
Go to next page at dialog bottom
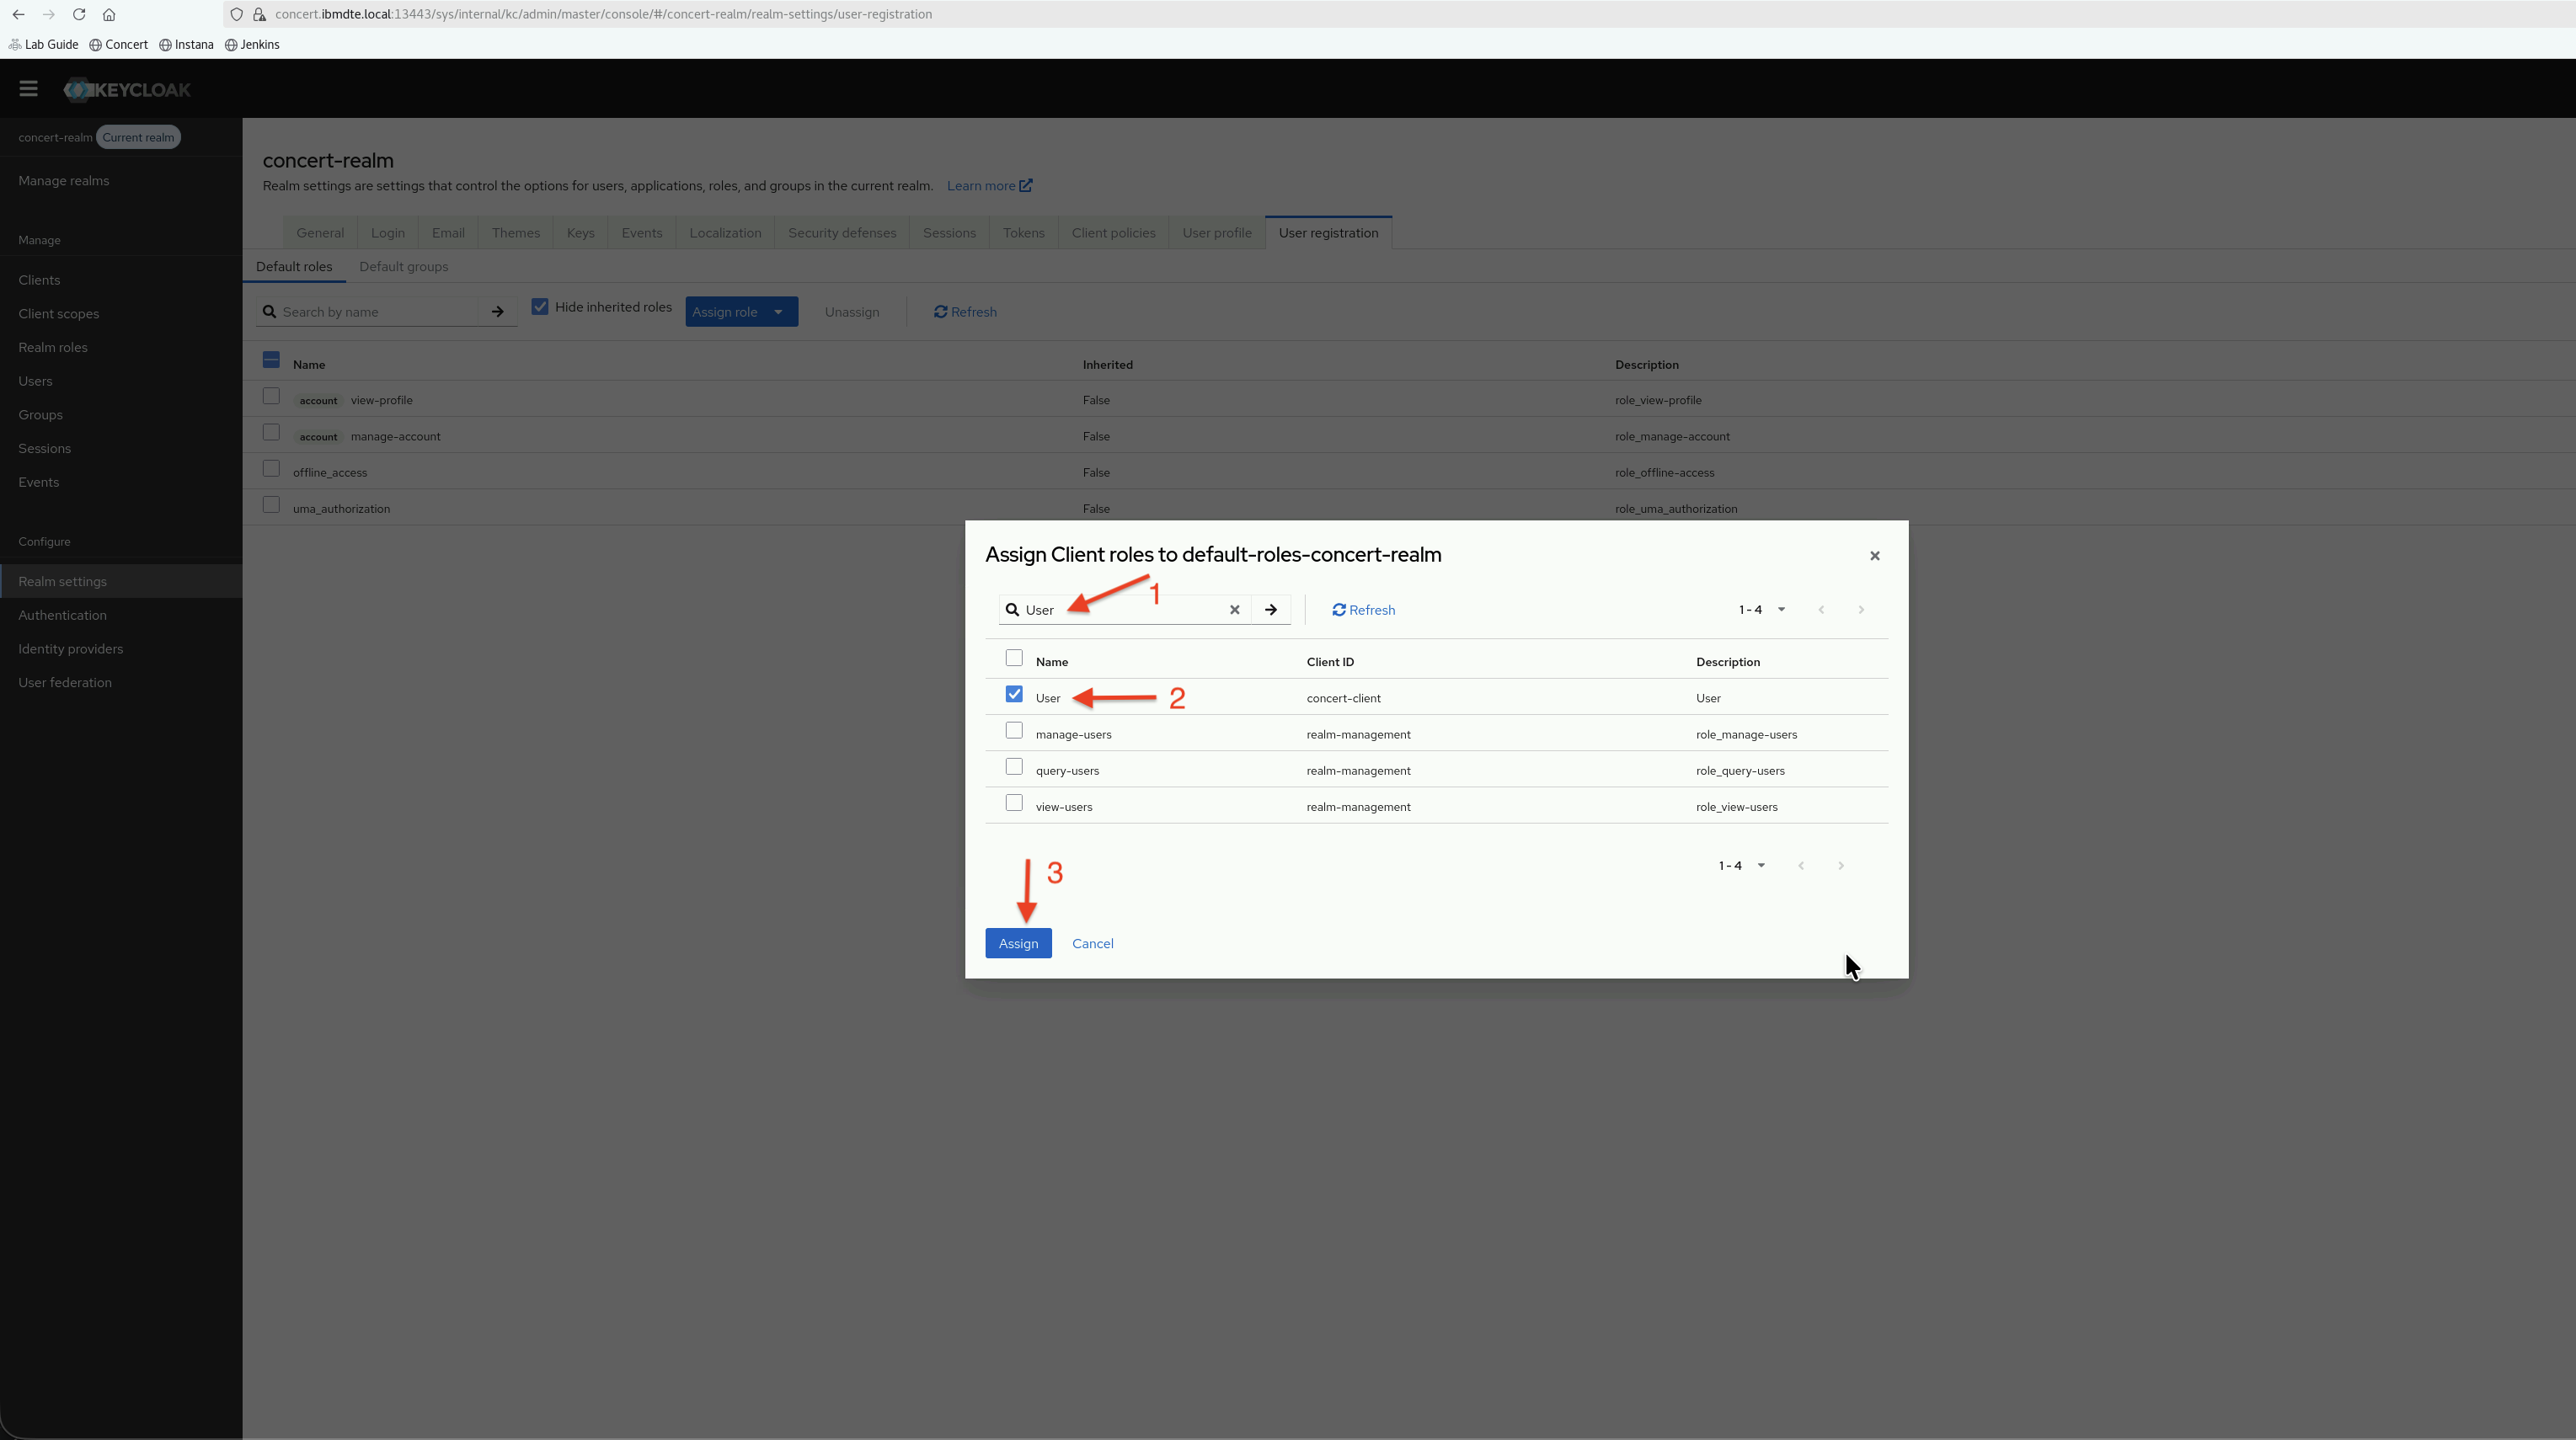1841,866
